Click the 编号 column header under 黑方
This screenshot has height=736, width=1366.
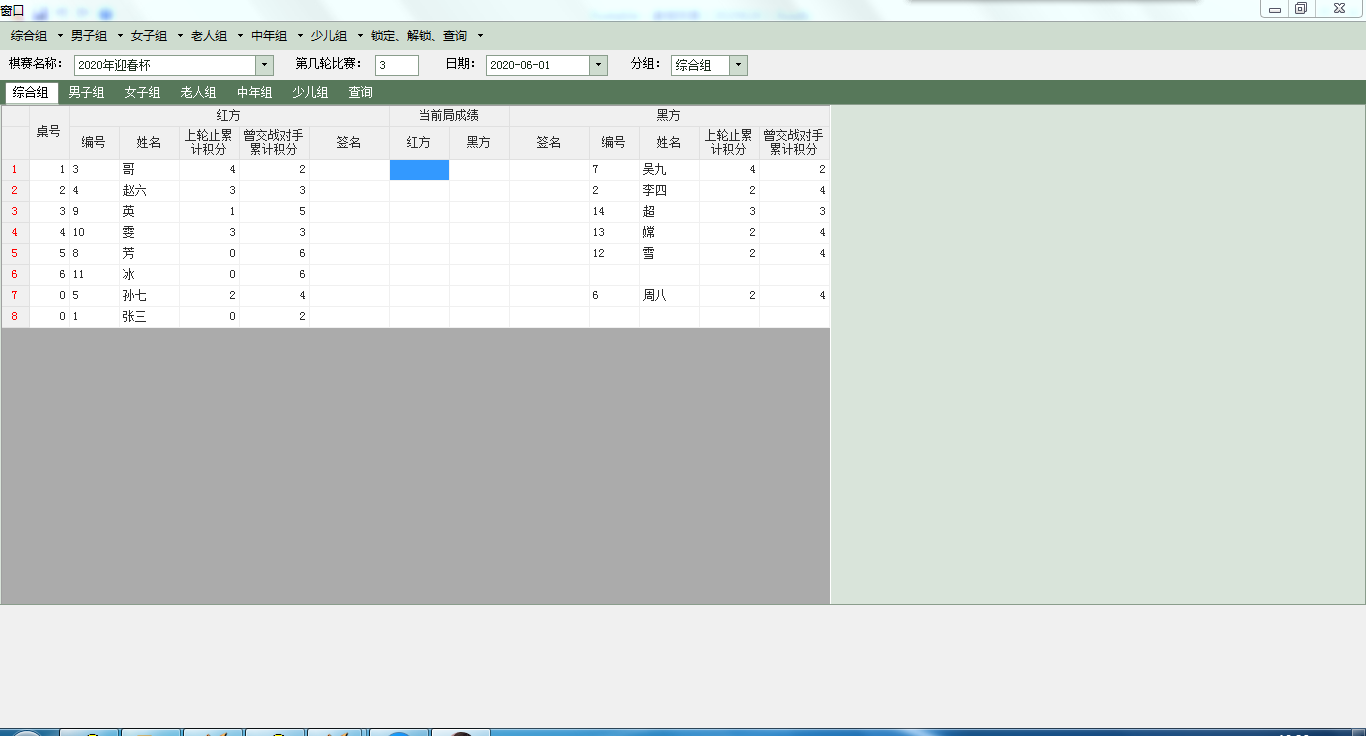(614, 143)
